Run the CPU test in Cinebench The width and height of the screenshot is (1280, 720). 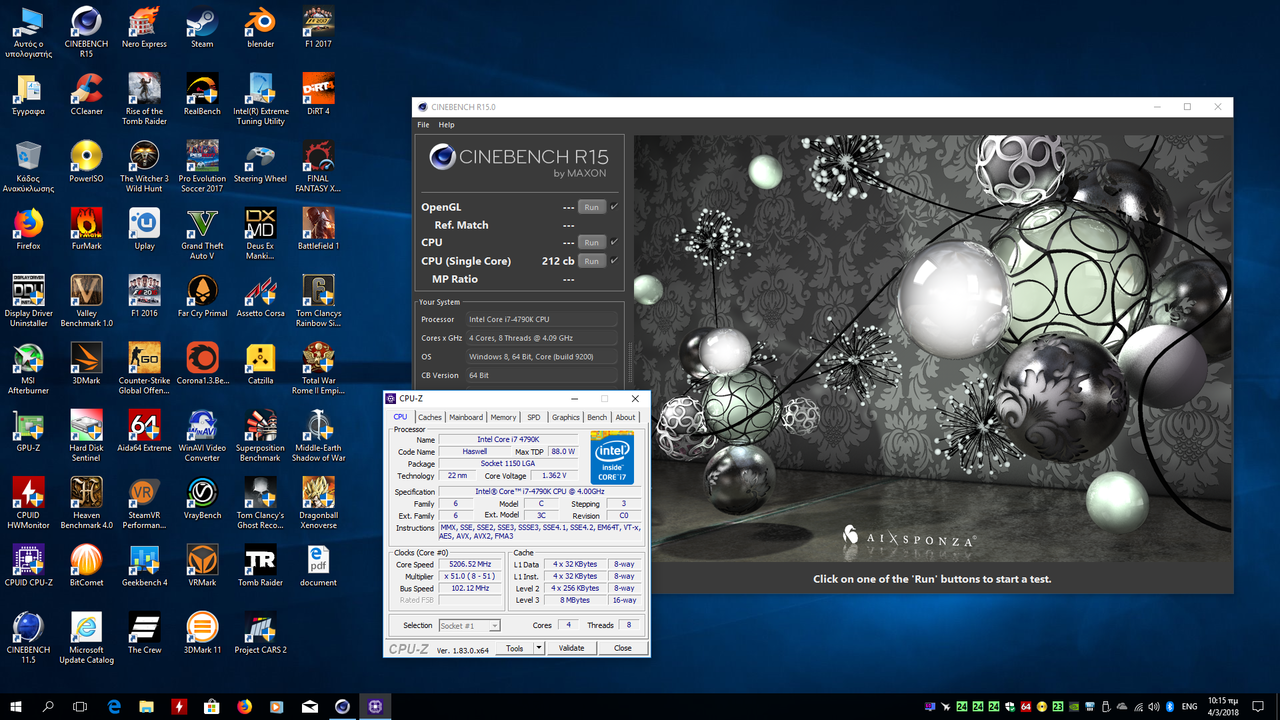tap(592, 242)
